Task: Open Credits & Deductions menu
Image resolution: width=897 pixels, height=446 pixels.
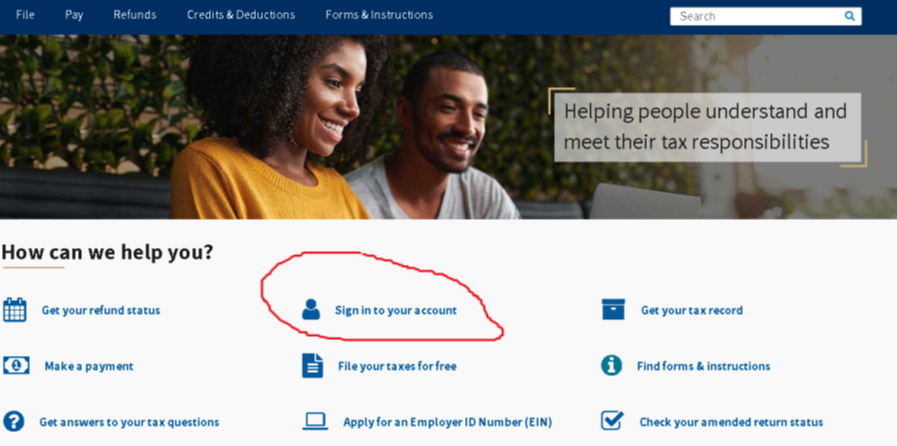Action: click(x=241, y=15)
